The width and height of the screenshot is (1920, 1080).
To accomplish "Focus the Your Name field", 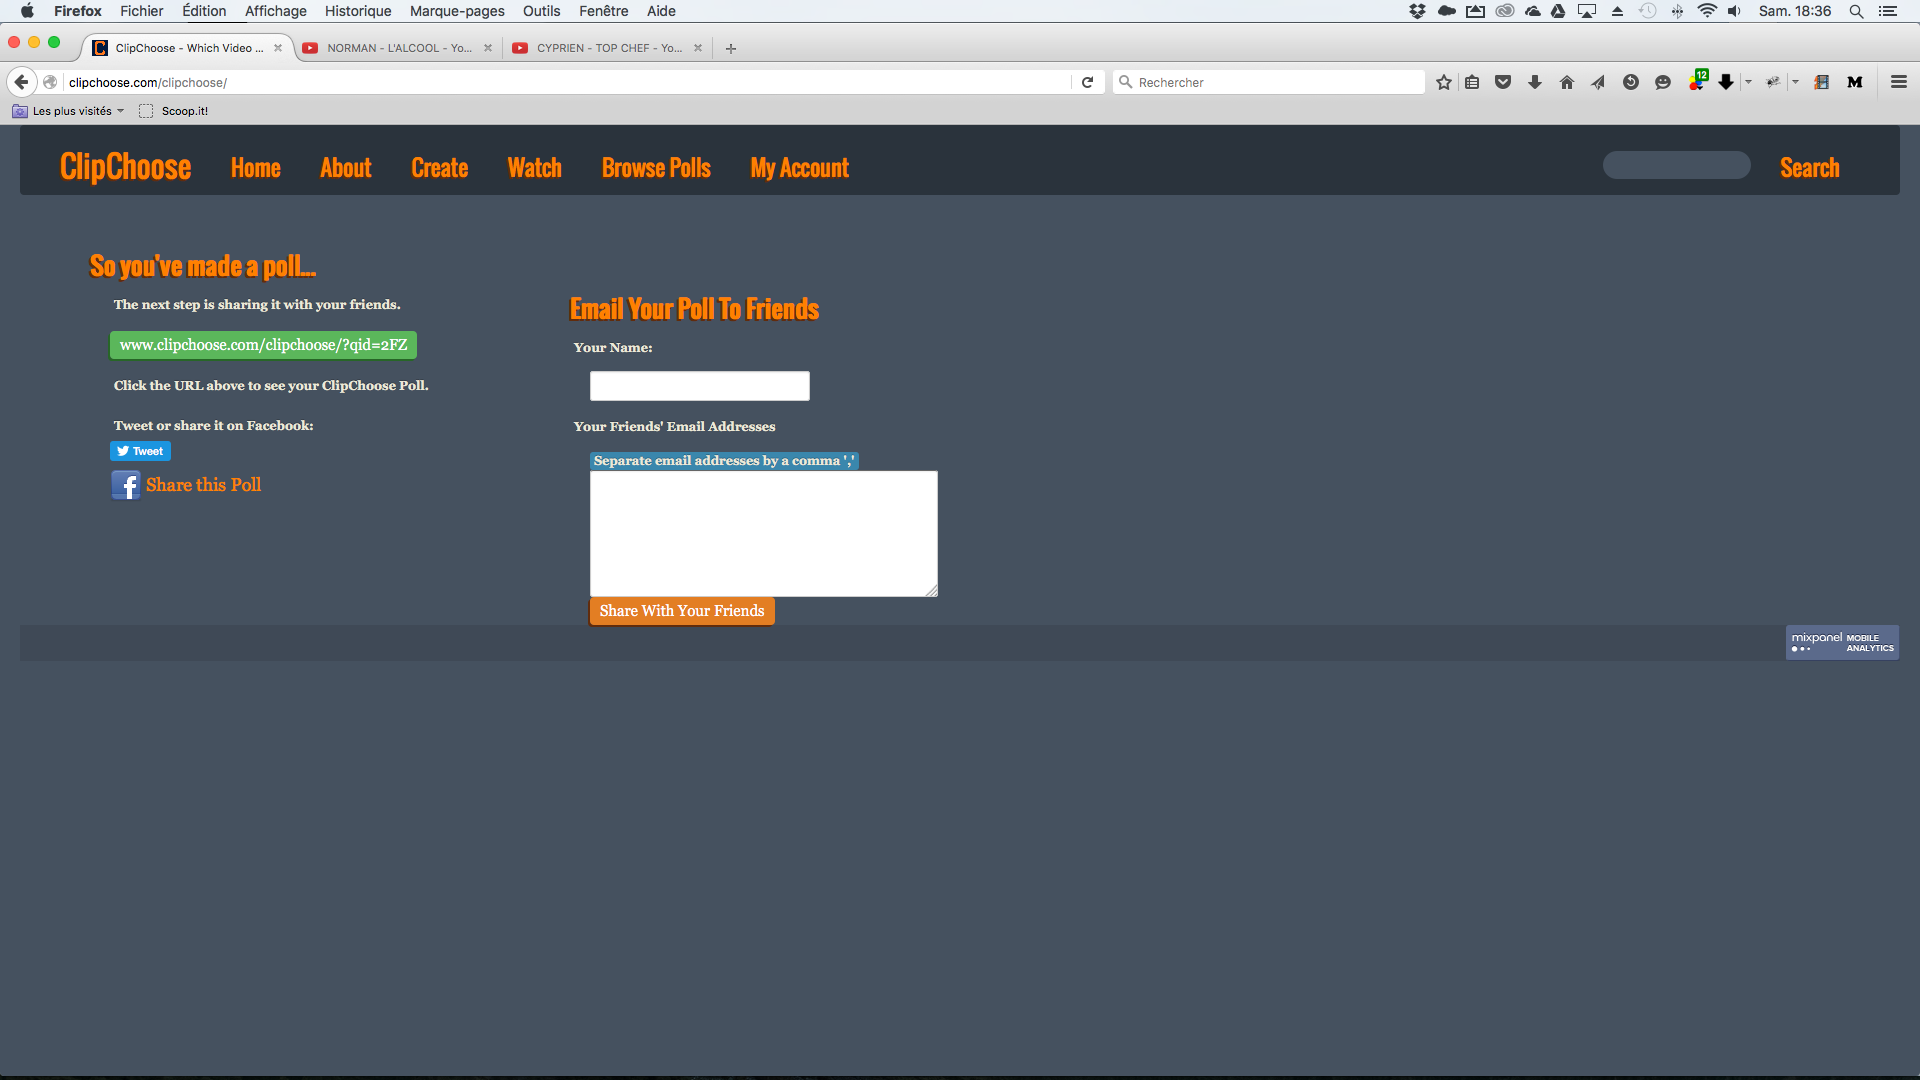I will (700, 386).
